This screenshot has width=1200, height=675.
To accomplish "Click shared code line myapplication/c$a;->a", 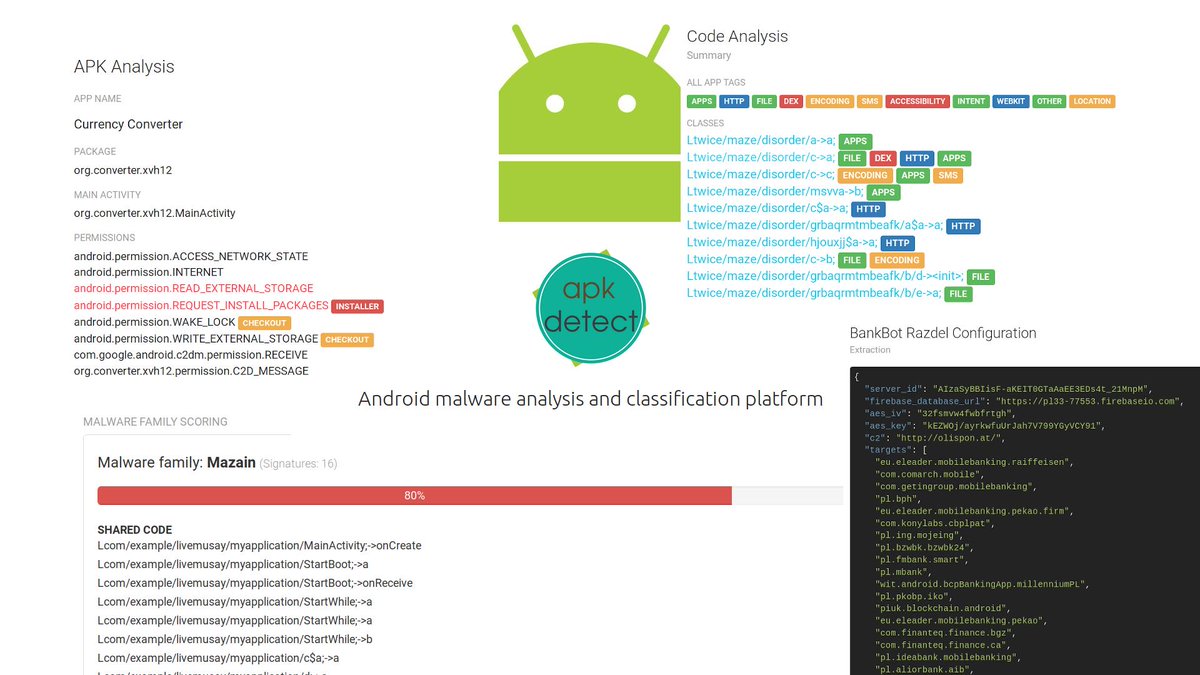I will point(218,658).
